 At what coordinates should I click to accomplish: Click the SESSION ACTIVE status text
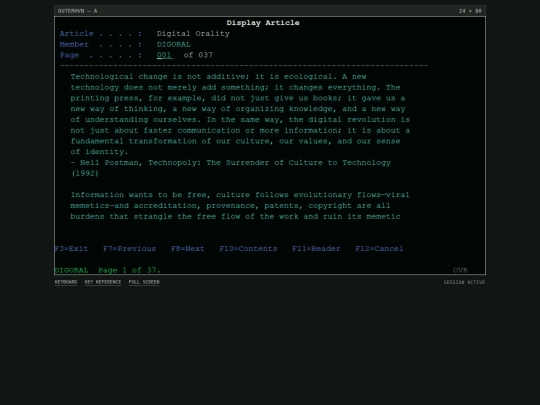[464, 282]
